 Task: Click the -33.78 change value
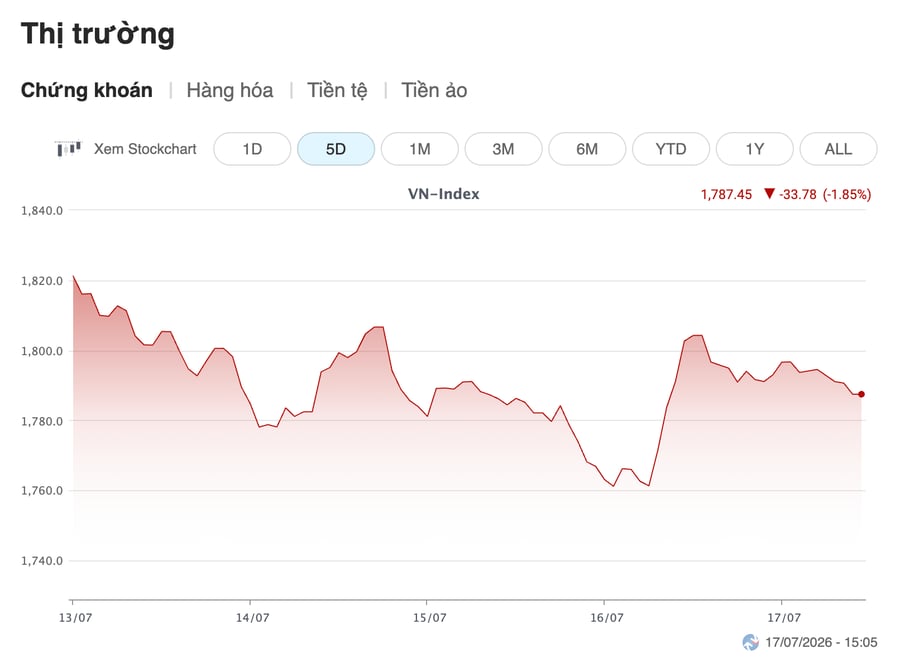[x=798, y=195]
